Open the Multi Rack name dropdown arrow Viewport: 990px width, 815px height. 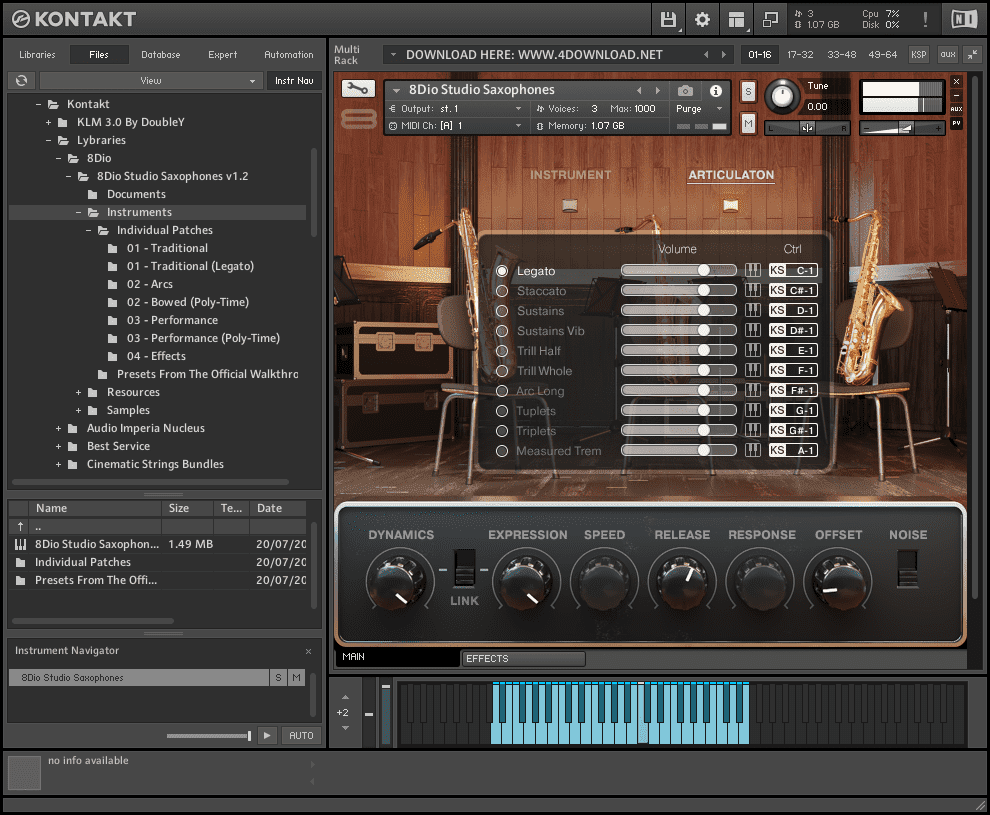pyautogui.click(x=393, y=55)
